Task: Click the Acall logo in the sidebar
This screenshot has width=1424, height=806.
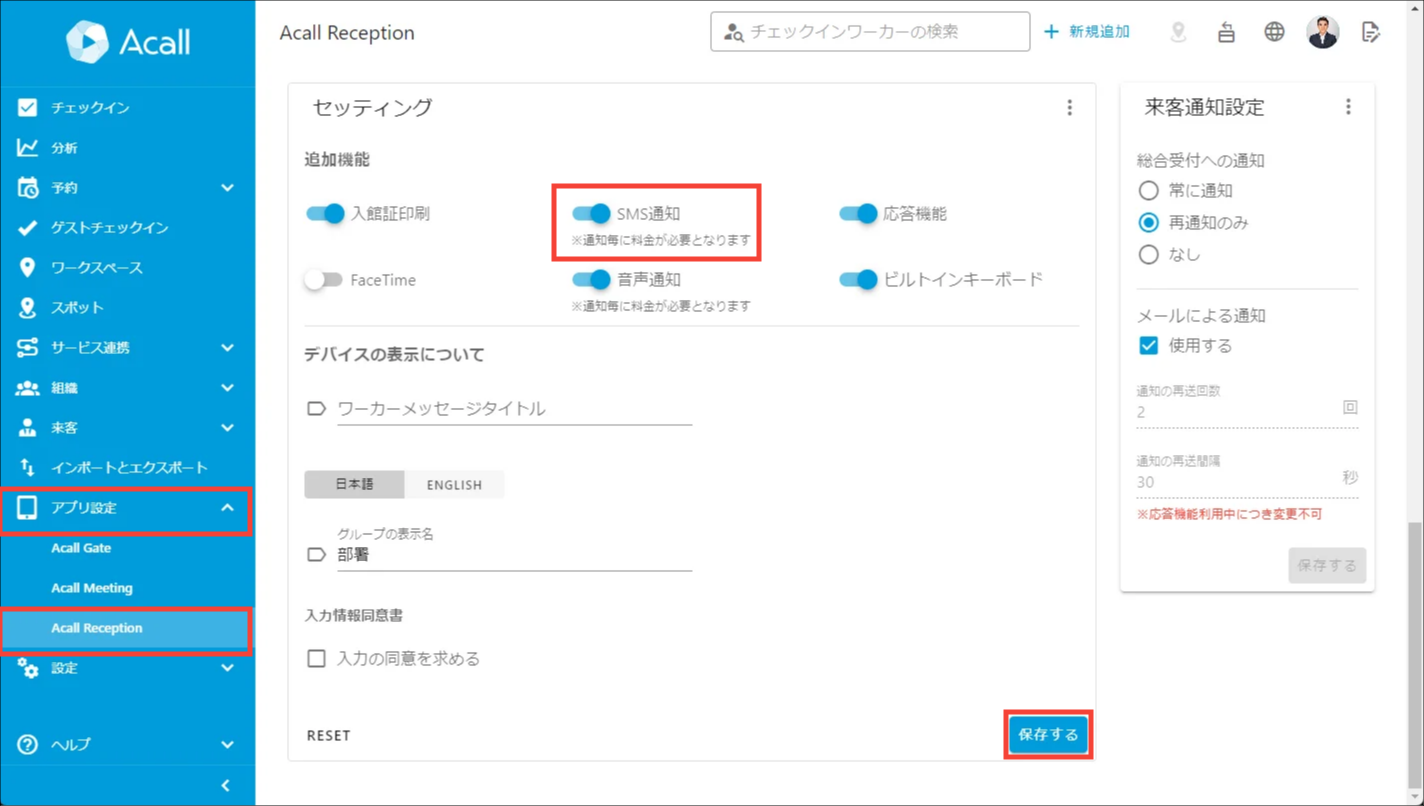Action: (x=128, y=41)
